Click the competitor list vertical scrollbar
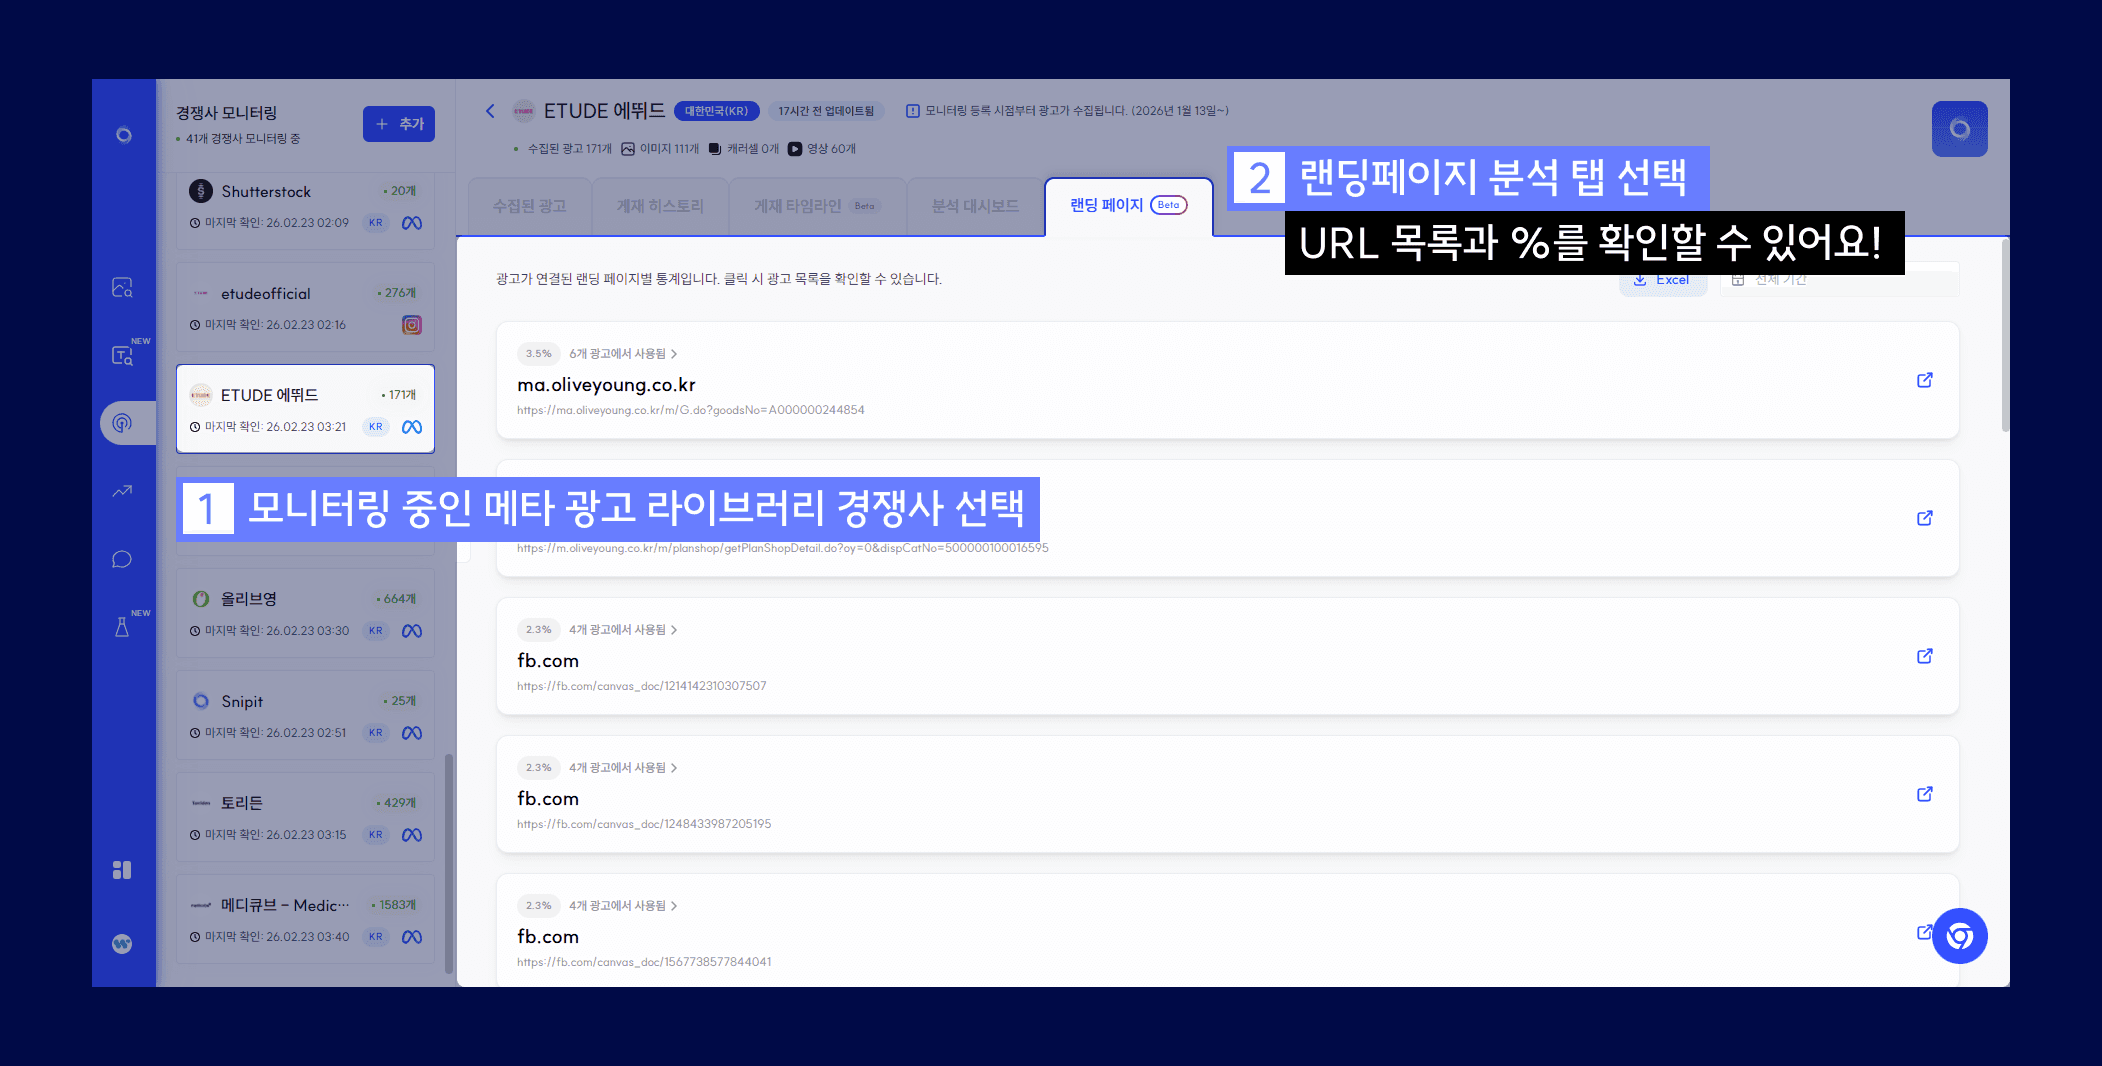This screenshot has height=1066, width=2102. 449,863
